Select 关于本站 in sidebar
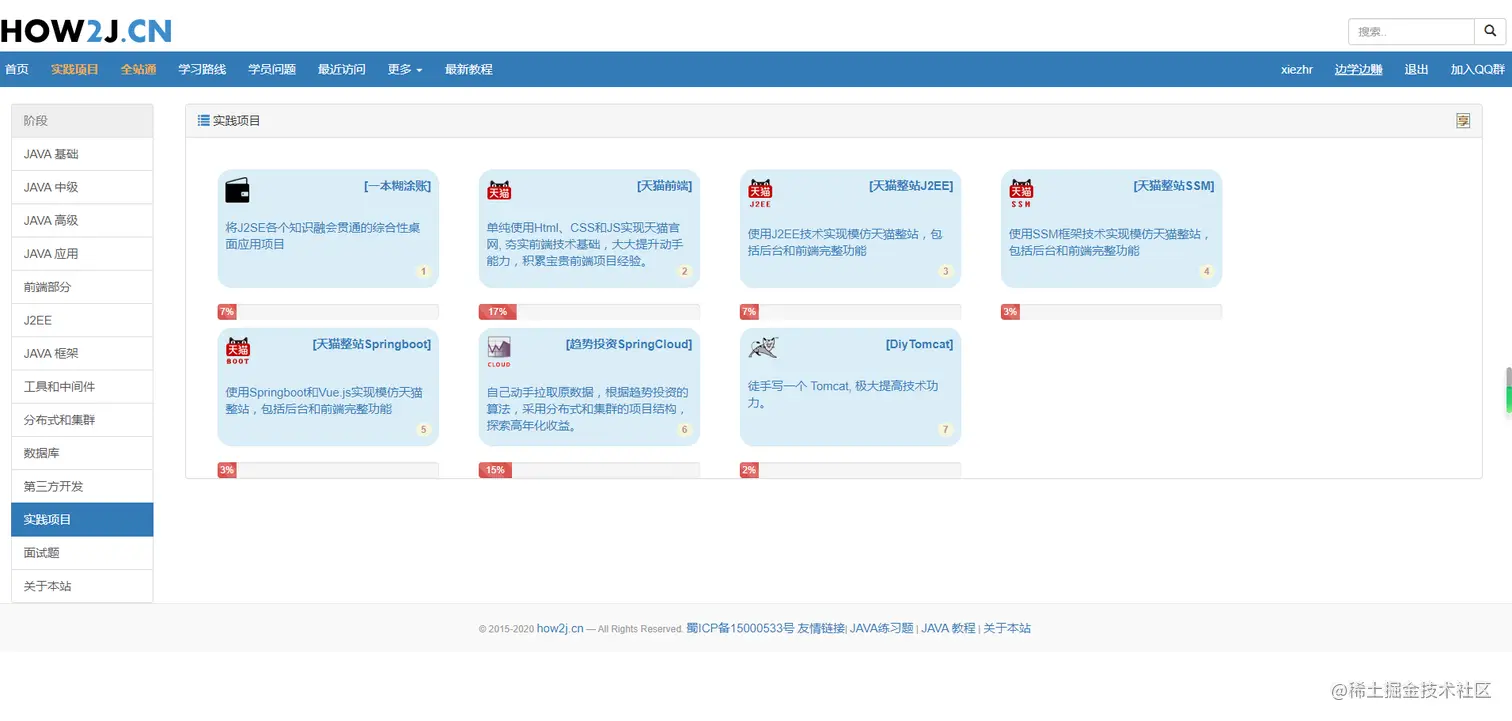 tap(82, 586)
